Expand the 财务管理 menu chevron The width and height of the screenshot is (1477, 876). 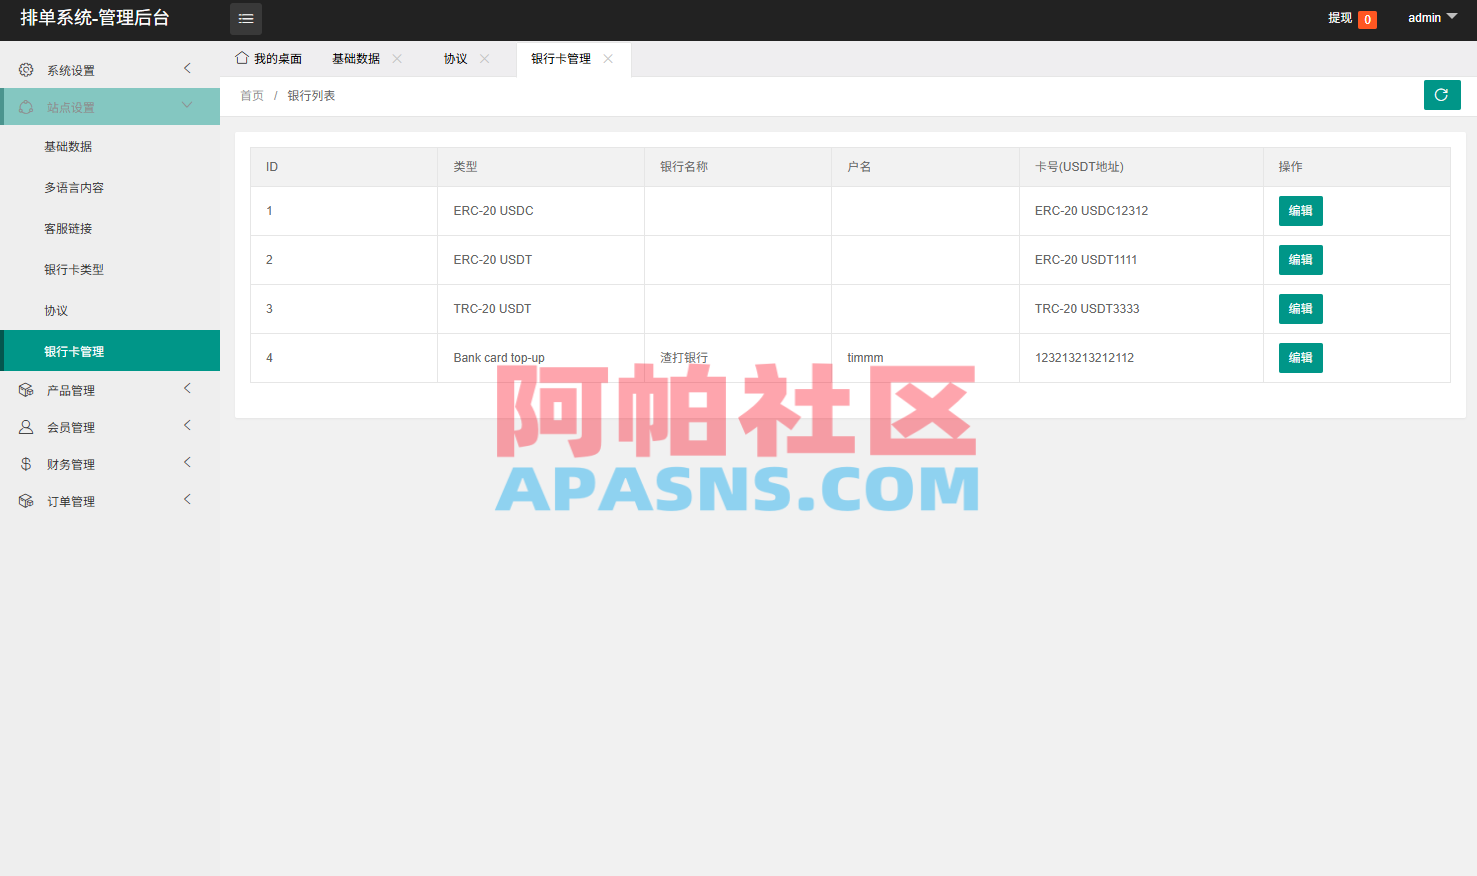187,462
